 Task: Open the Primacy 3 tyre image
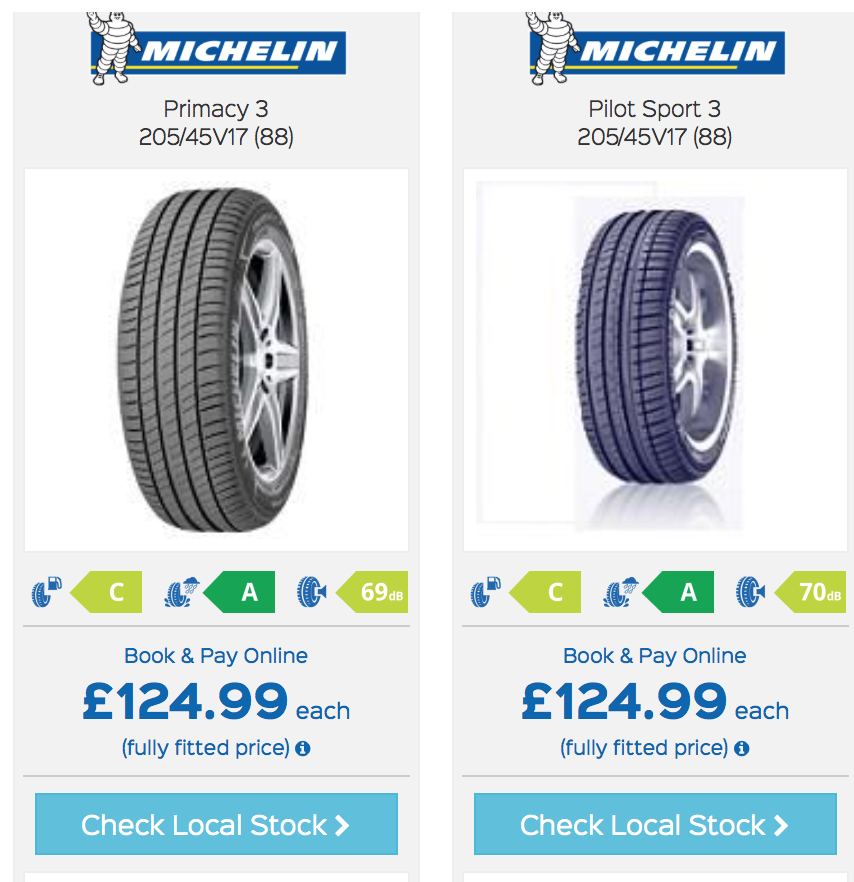point(216,360)
